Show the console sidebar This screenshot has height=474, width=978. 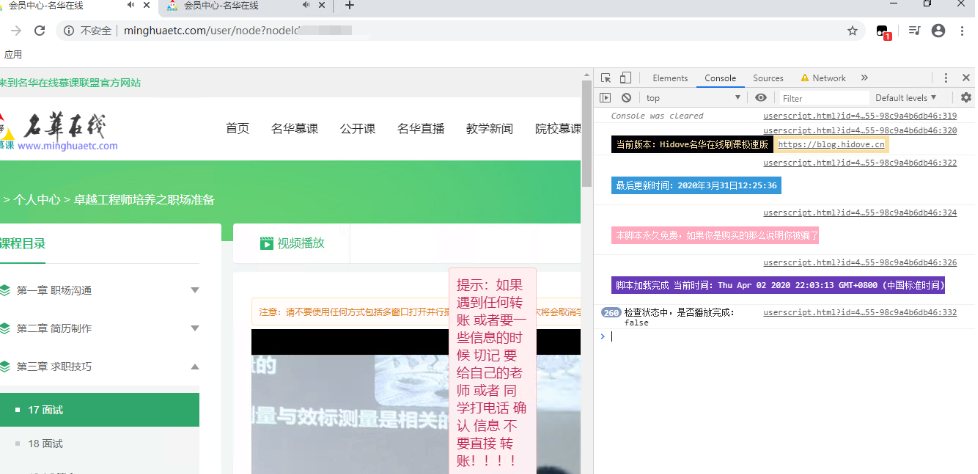coord(605,98)
